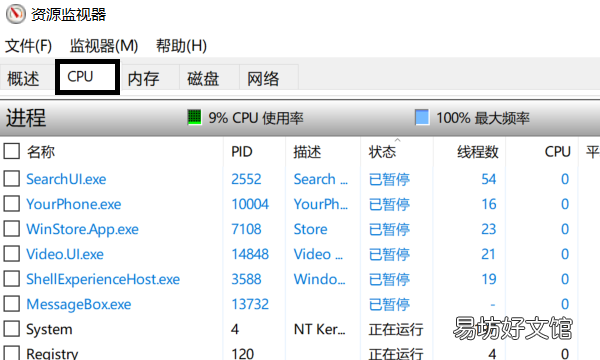
Task: Sort by the 名称 column
Action: pyautogui.click(x=41, y=152)
